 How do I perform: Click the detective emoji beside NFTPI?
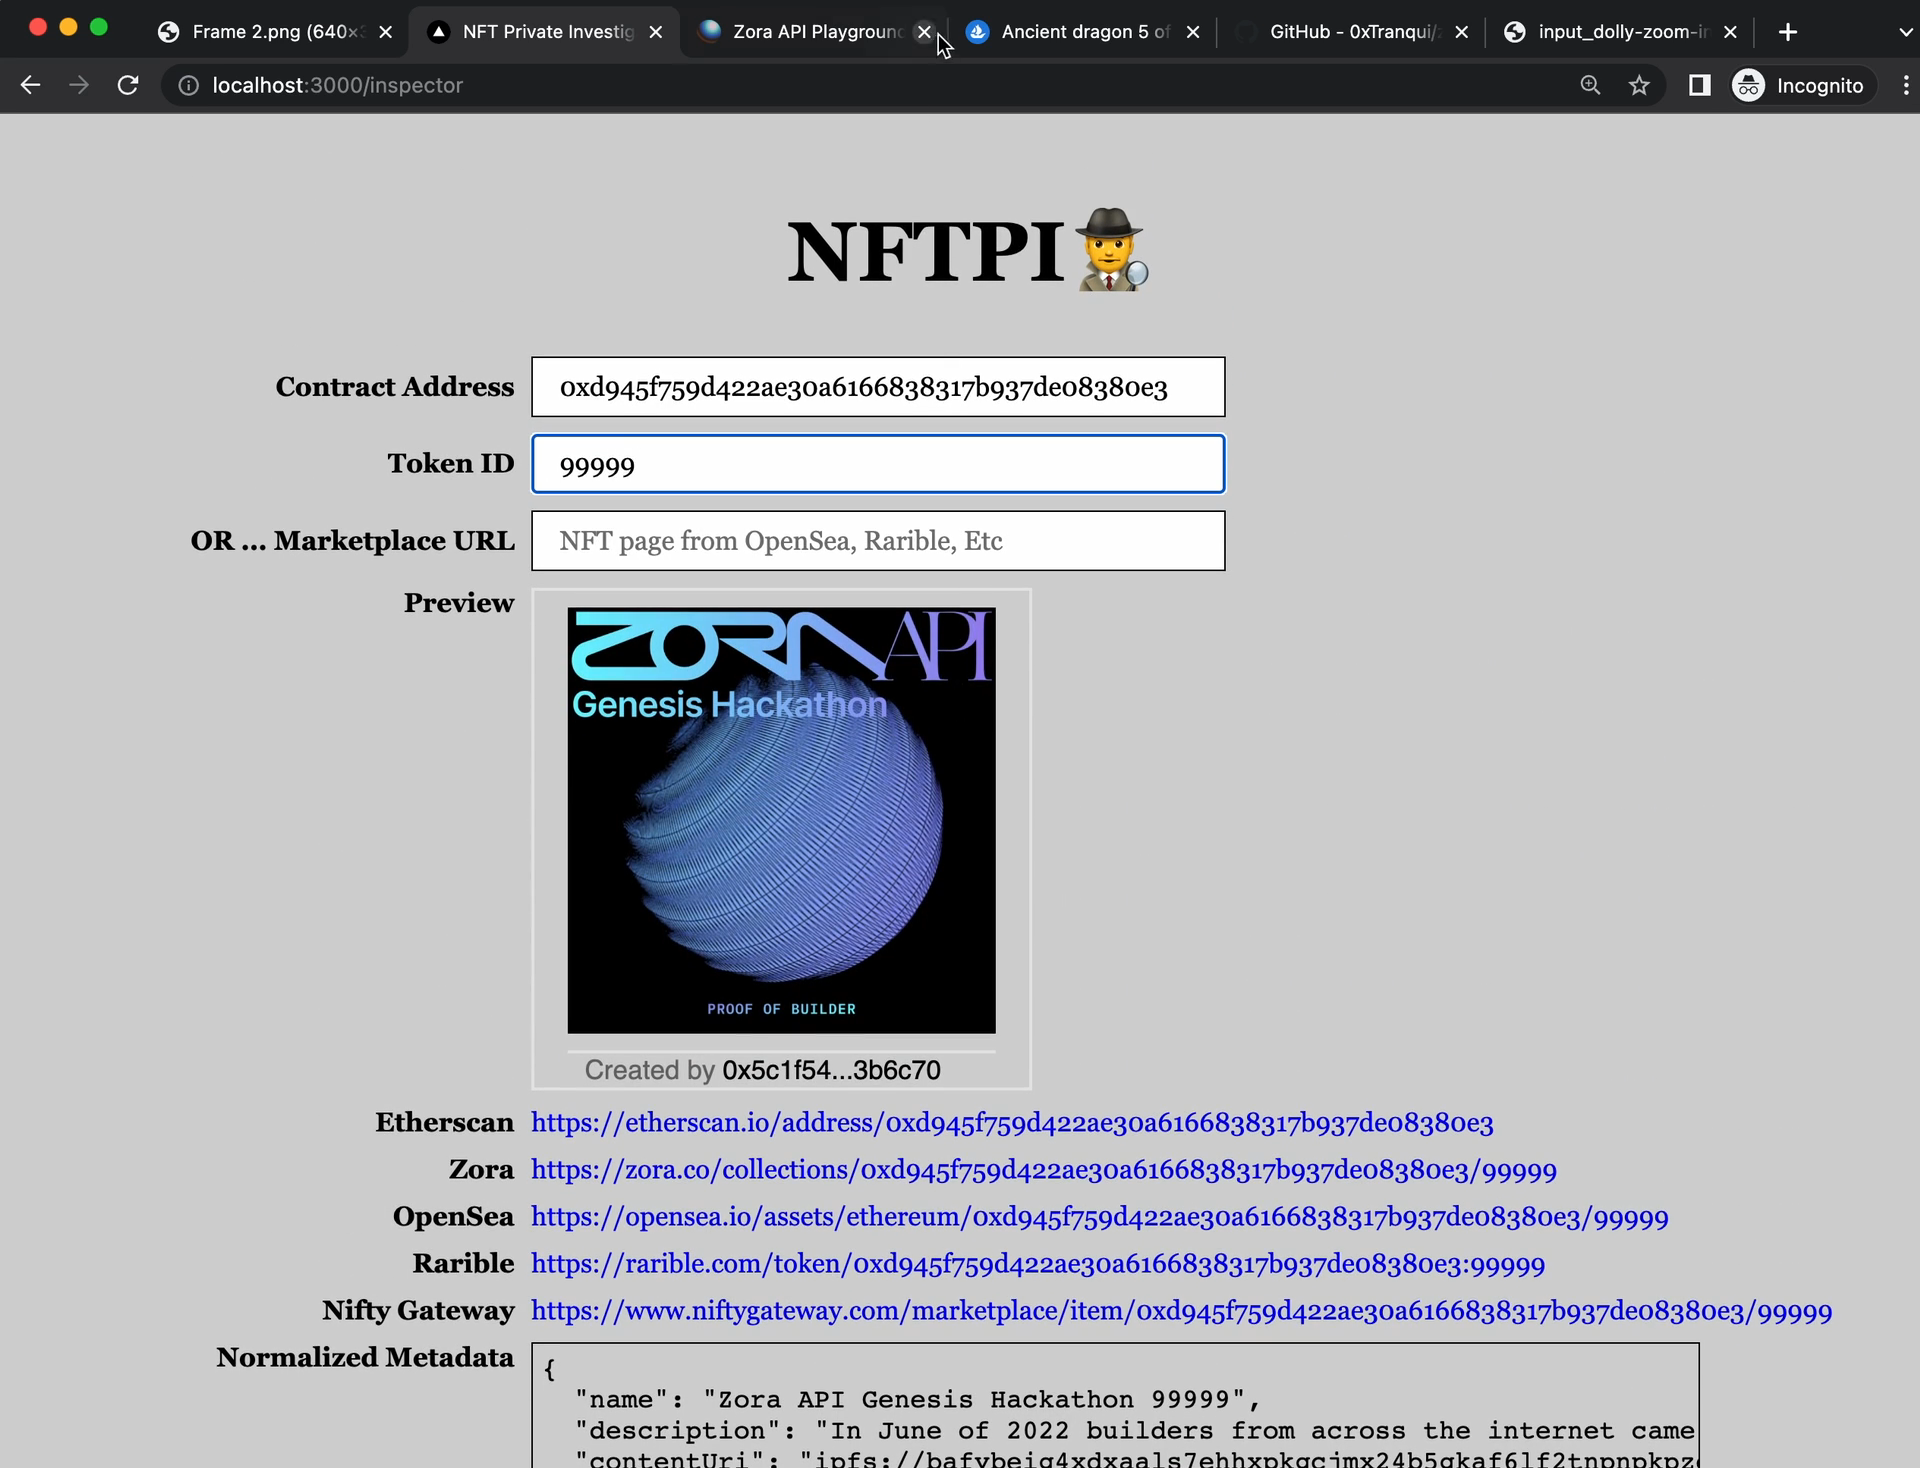point(1112,250)
